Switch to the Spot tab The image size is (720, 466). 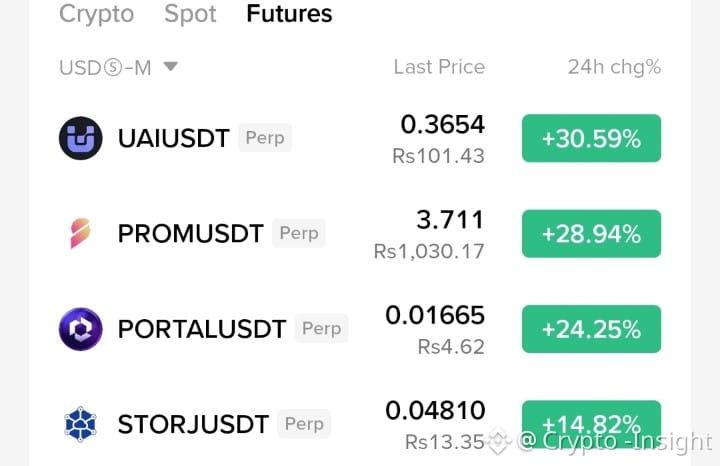190,14
